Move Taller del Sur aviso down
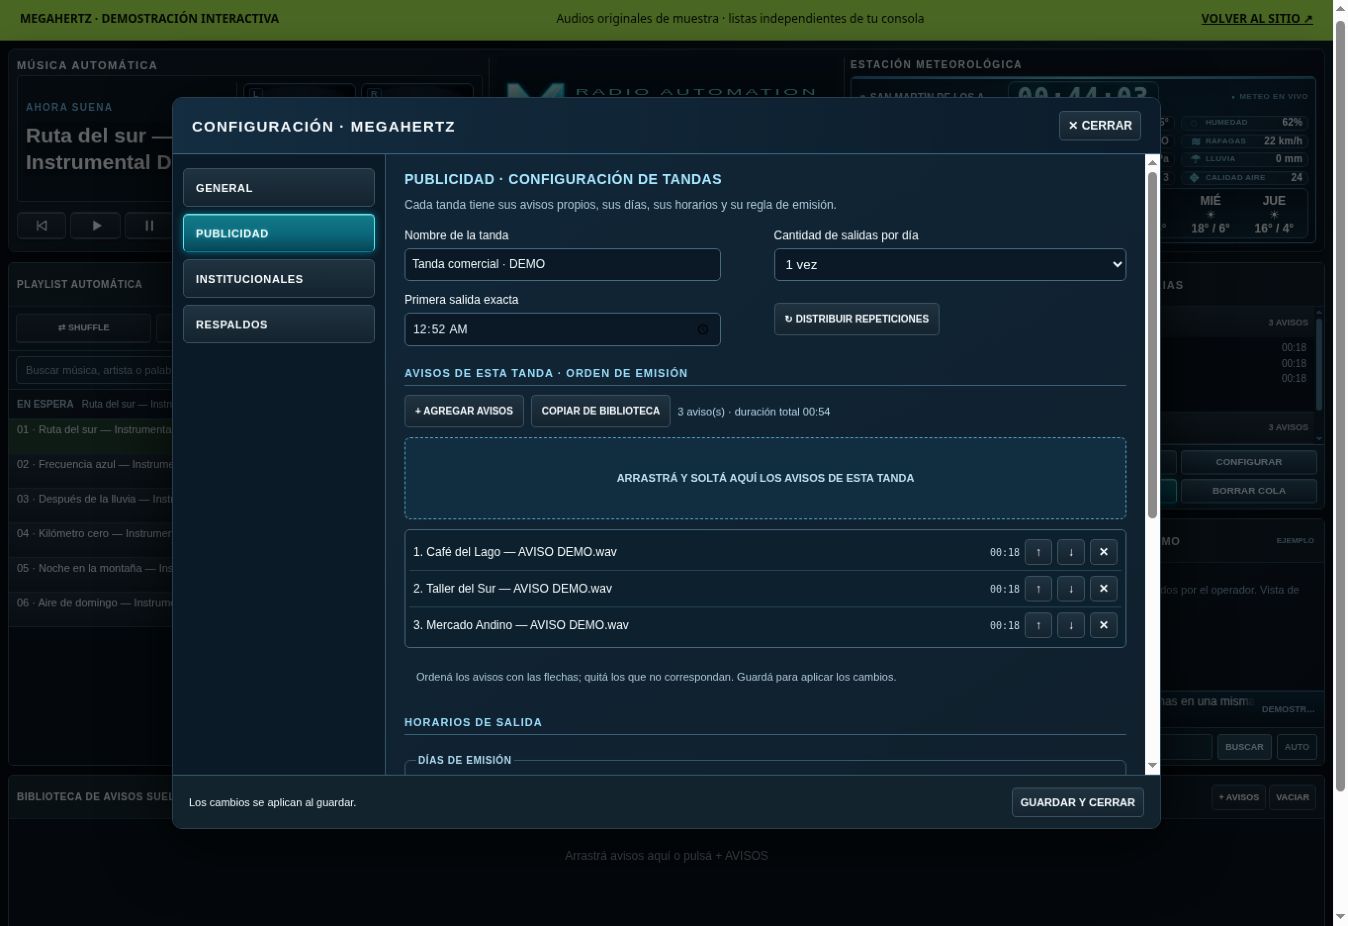 point(1071,589)
